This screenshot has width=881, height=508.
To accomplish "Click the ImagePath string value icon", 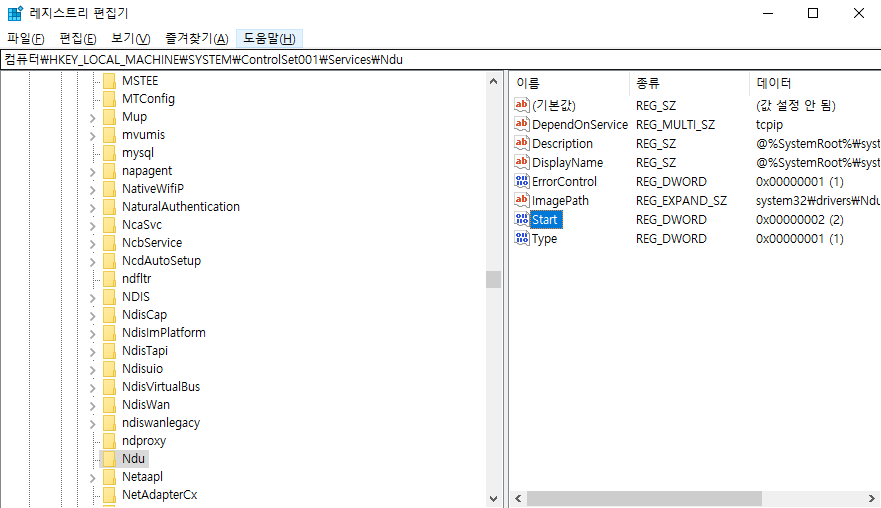I will [521, 201].
